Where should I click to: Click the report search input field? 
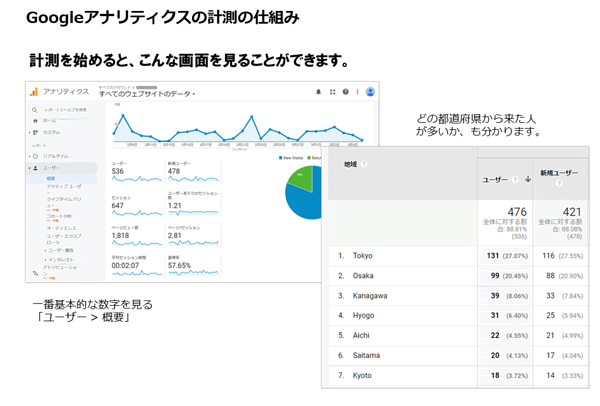[x=65, y=110]
